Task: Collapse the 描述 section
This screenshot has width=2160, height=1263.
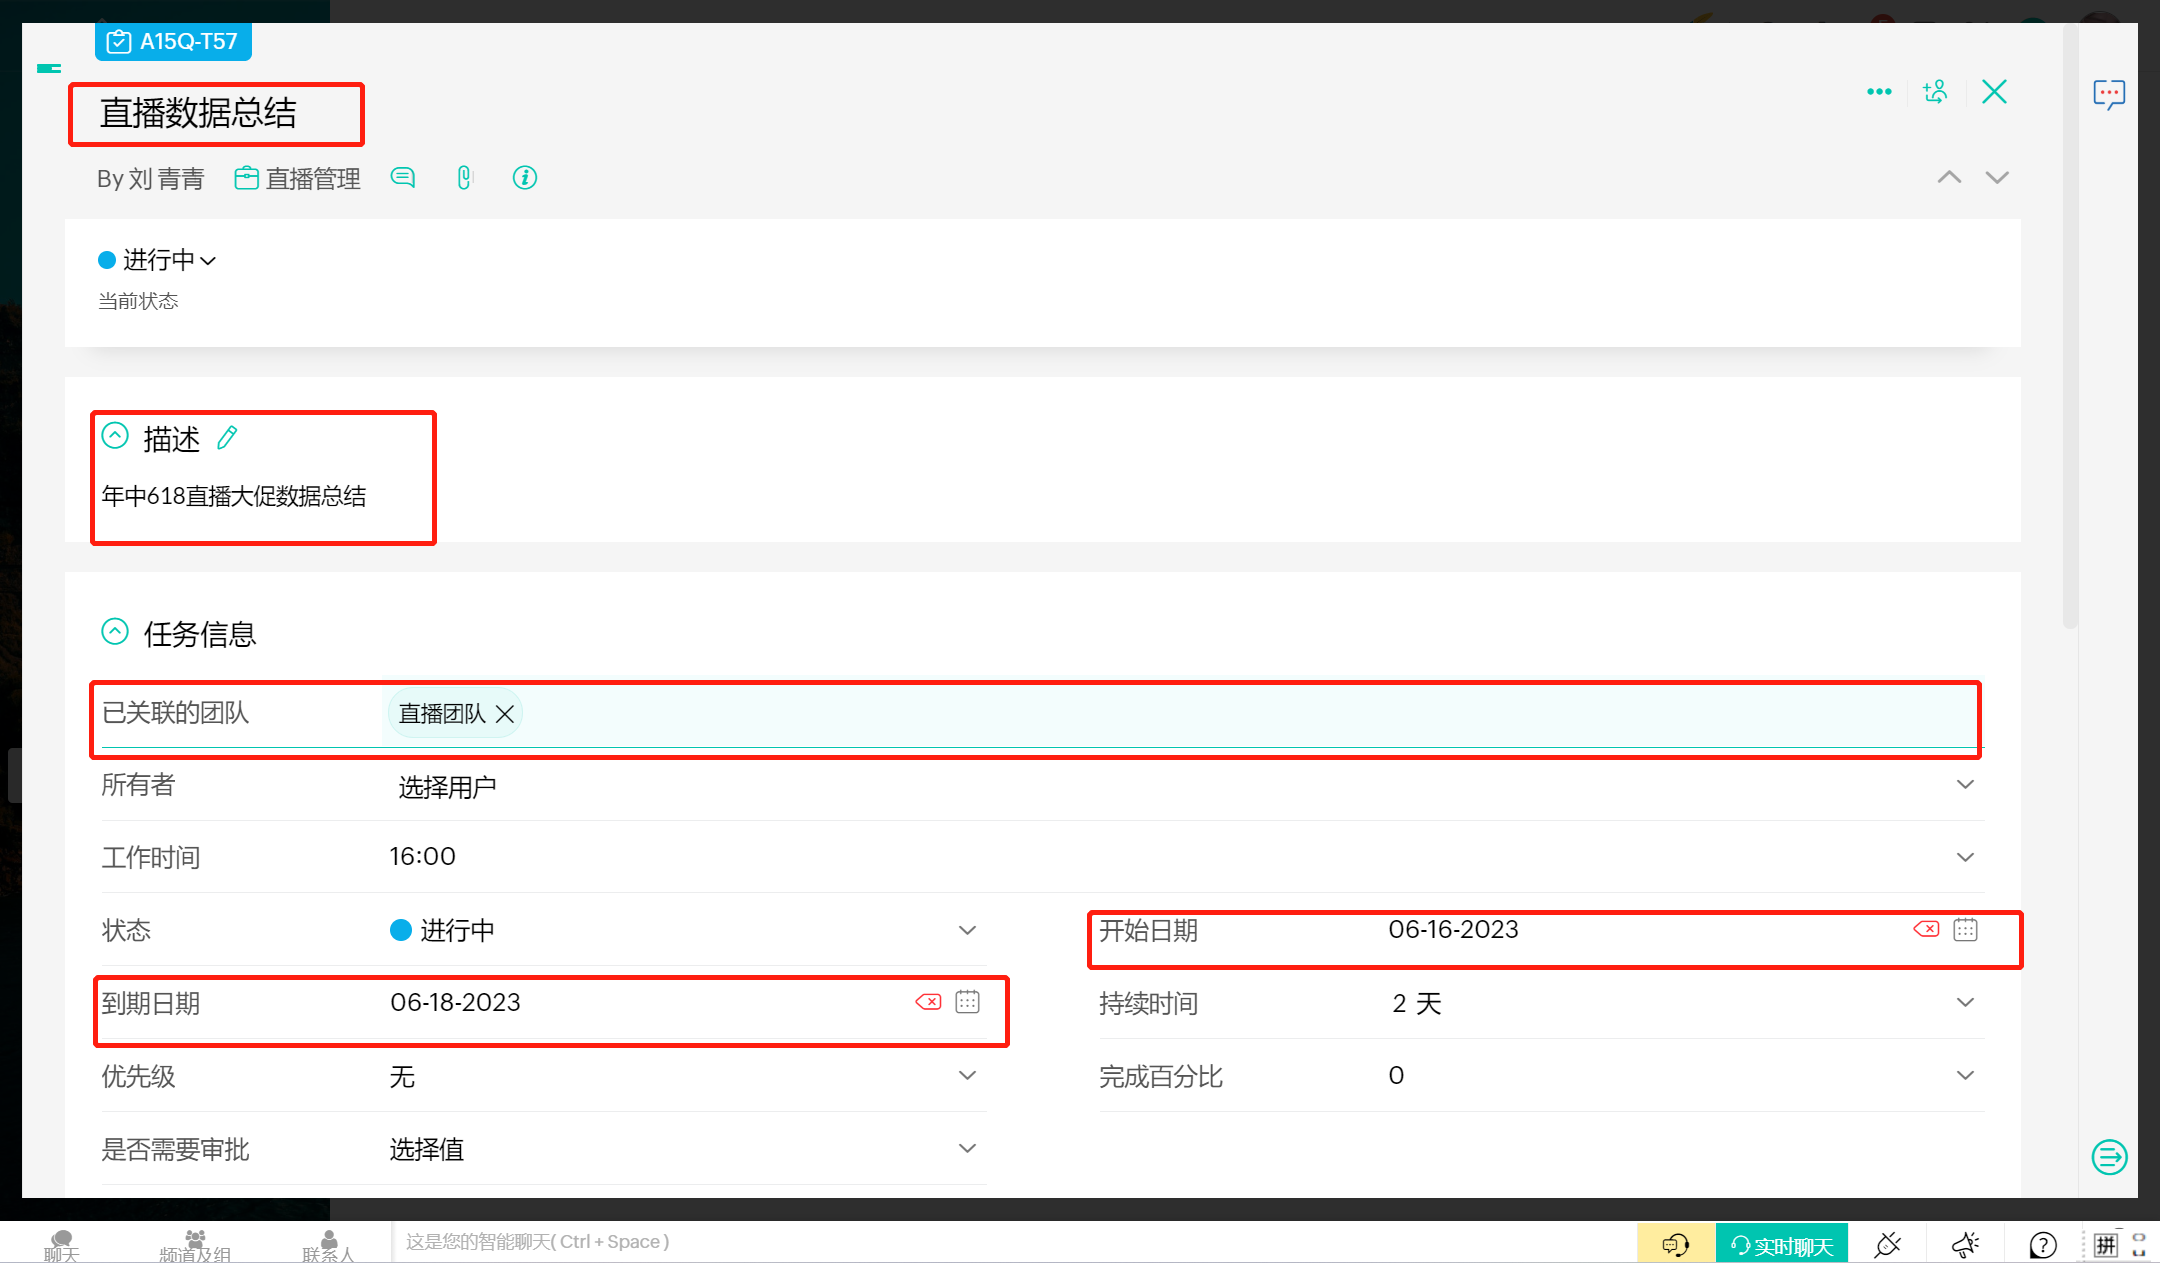Action: (x=115, y=436)
